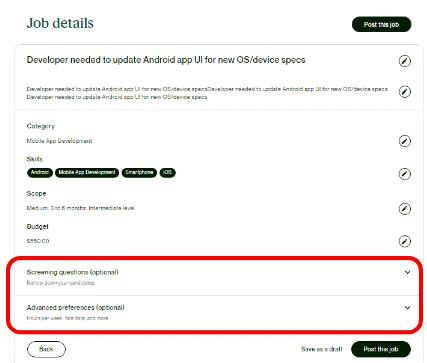The width and height of the screenshot is (427, 363).
Task: Click the $550.00 budget value
Action: [x=38, y=241]
